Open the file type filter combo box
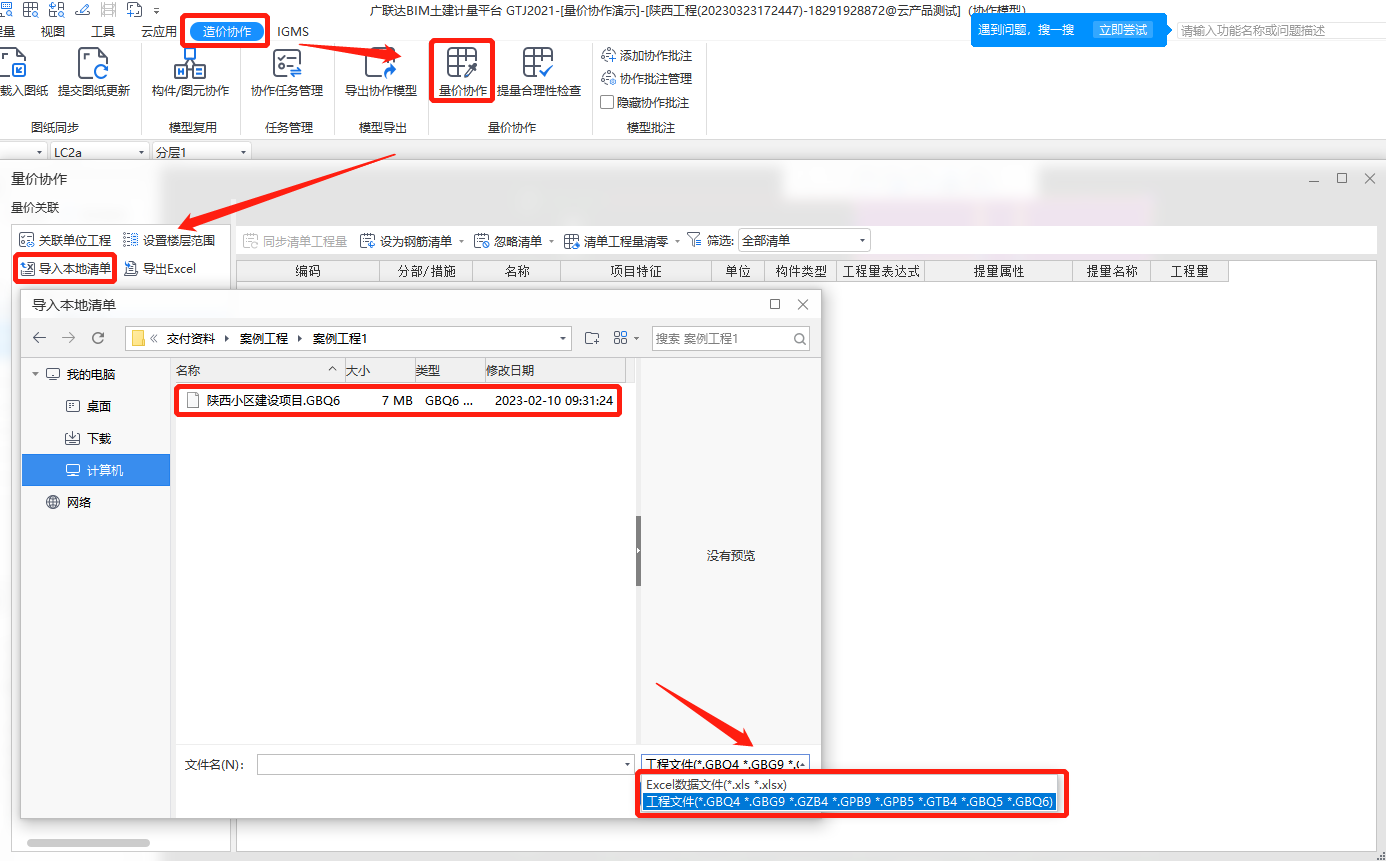Screen dimensions: 1386x861 click(725, 764)
